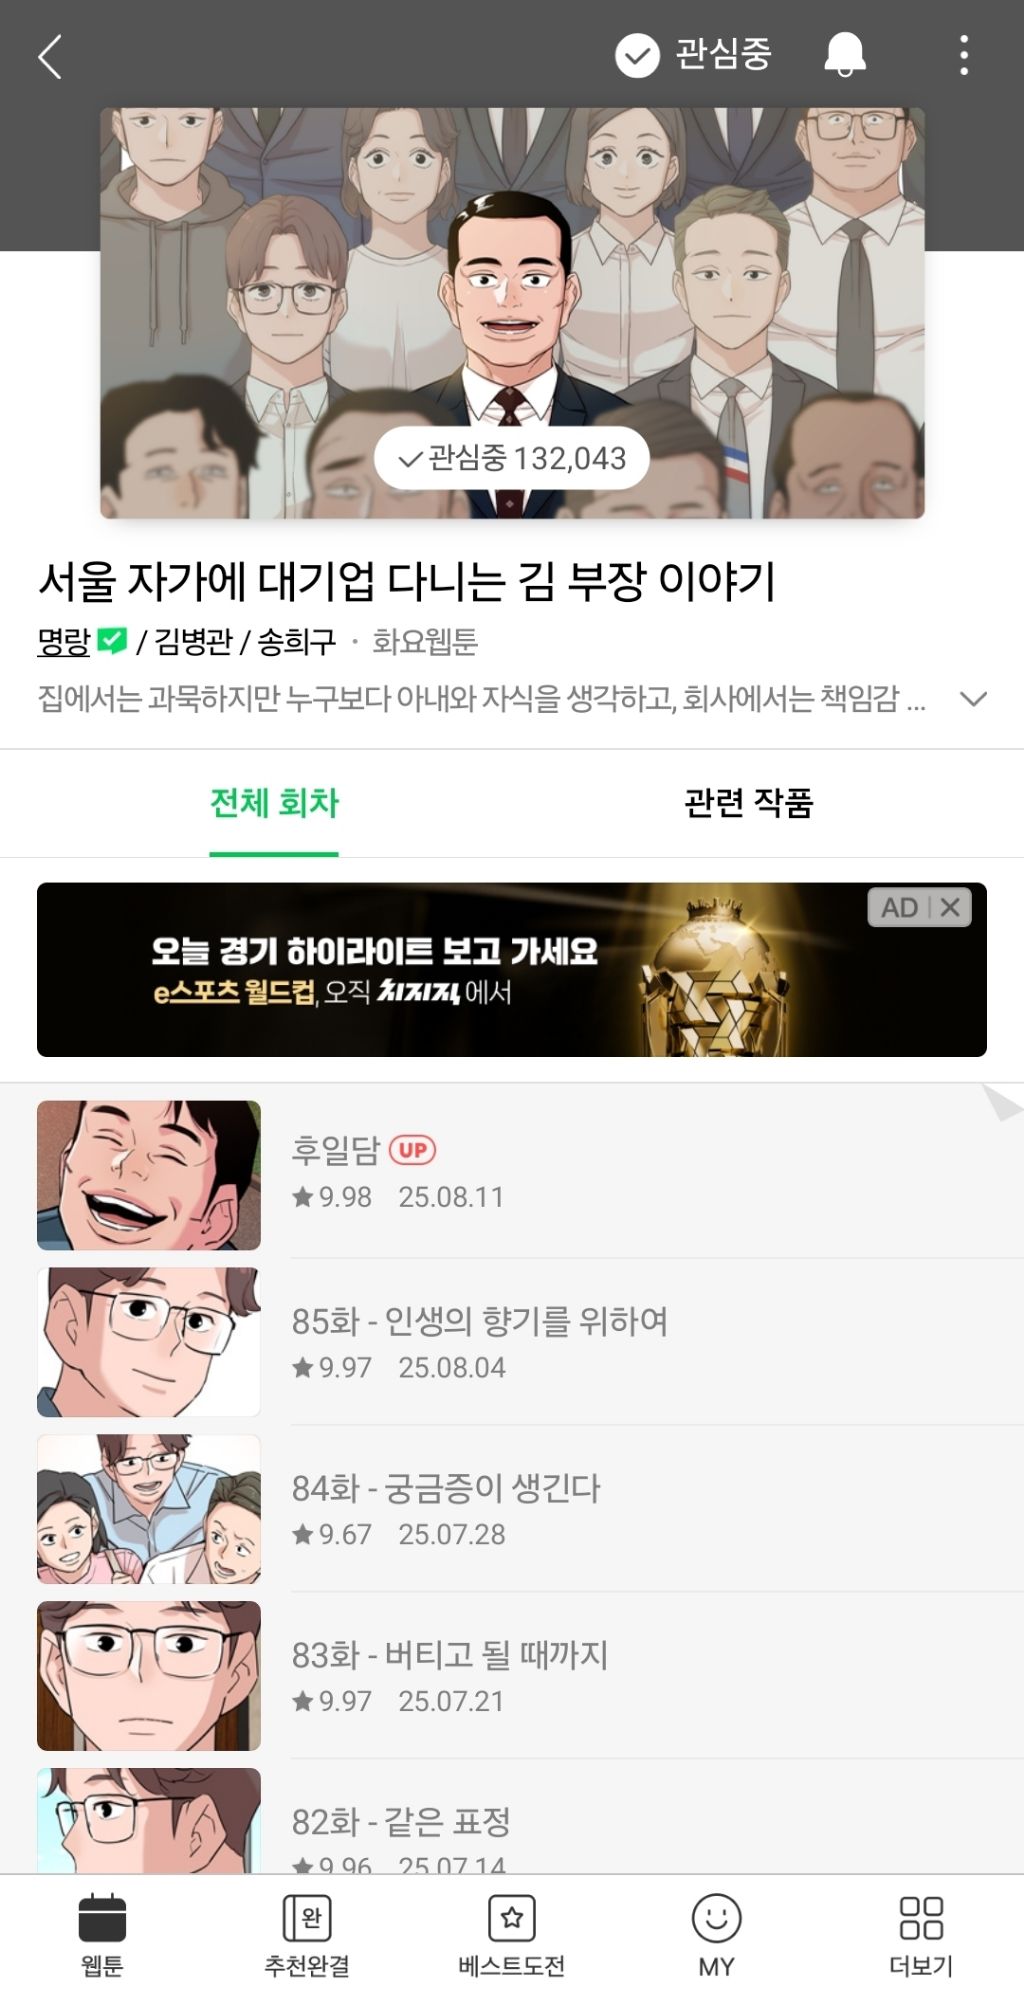Open the three-dot overflow menu
Viewport: 1024px width, 2004px height.
[964, 55]
